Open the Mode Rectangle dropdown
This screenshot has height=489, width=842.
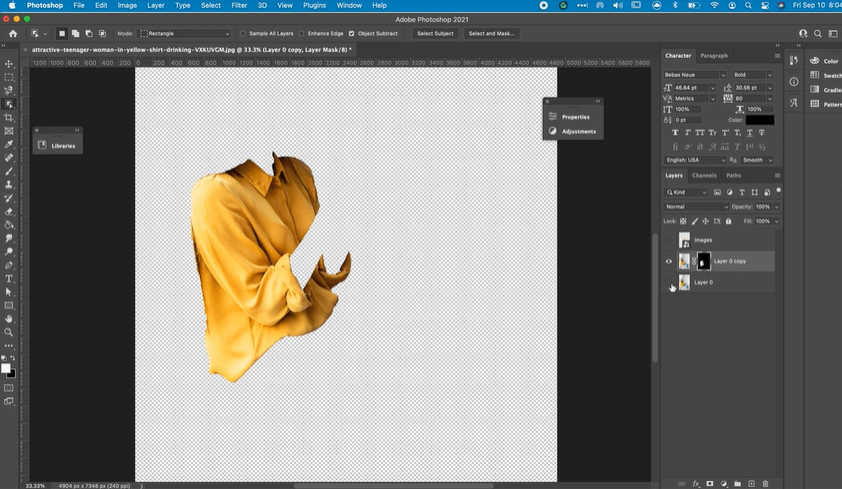pyautogui.click(x=185, y=33)
